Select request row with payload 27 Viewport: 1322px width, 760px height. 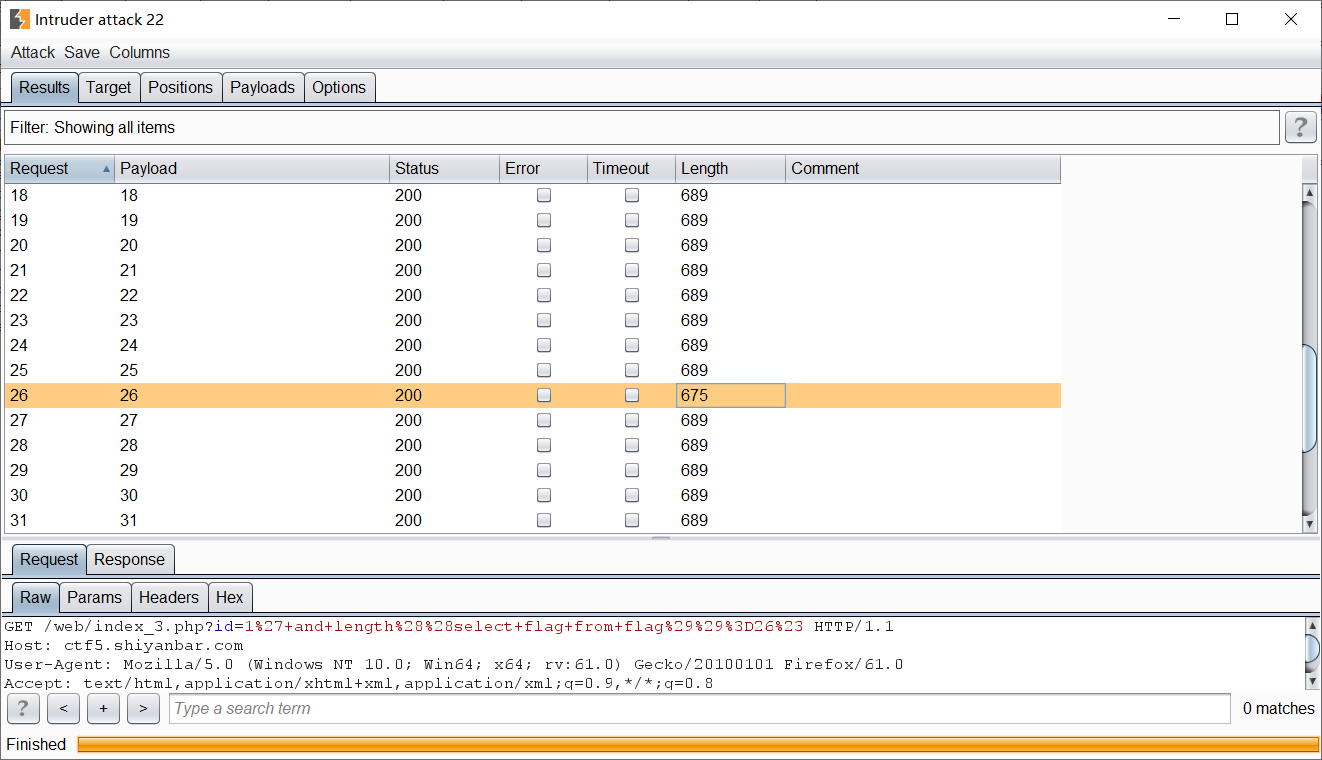coord(532,421)
